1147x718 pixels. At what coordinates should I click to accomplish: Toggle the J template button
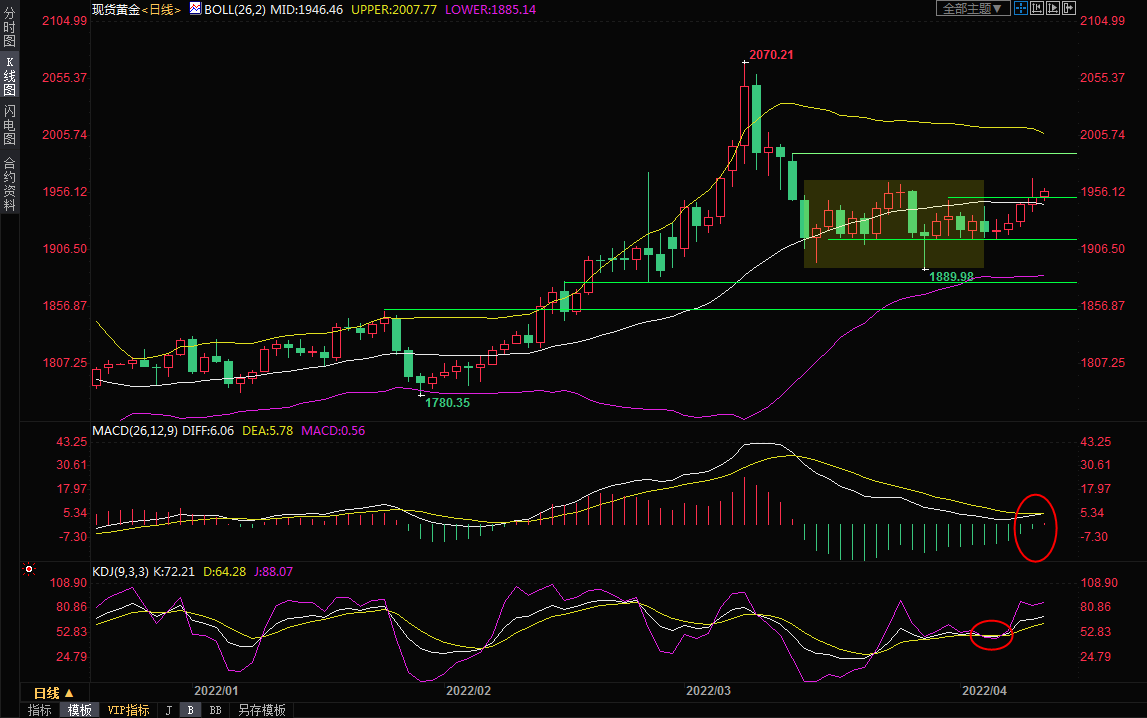coord(168,710)
